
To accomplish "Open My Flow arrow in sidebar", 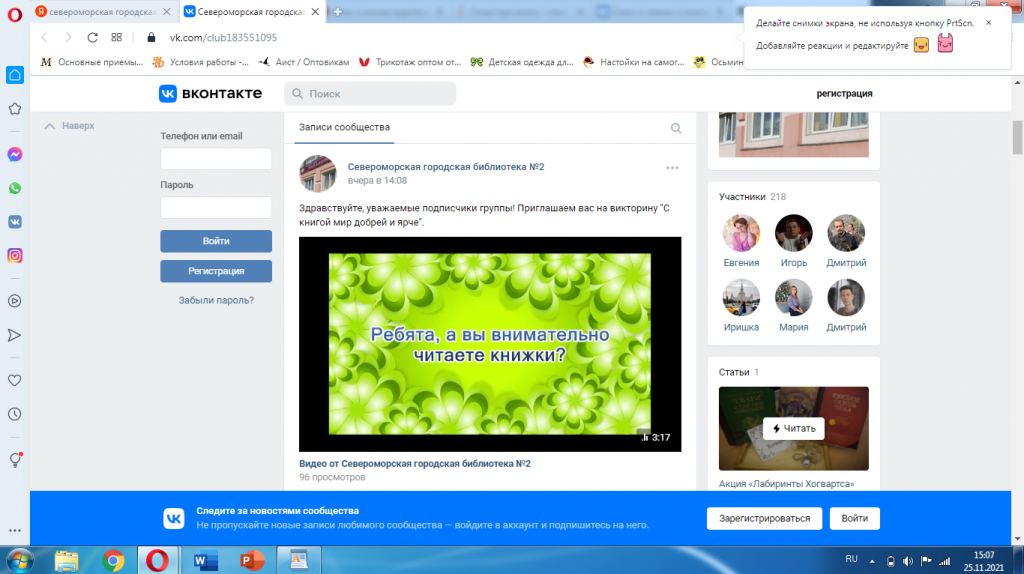I will [14, 335].
